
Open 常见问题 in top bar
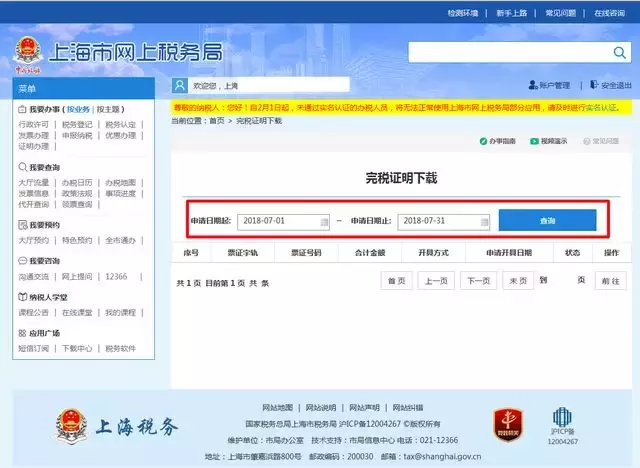click(x=560, y=13)
